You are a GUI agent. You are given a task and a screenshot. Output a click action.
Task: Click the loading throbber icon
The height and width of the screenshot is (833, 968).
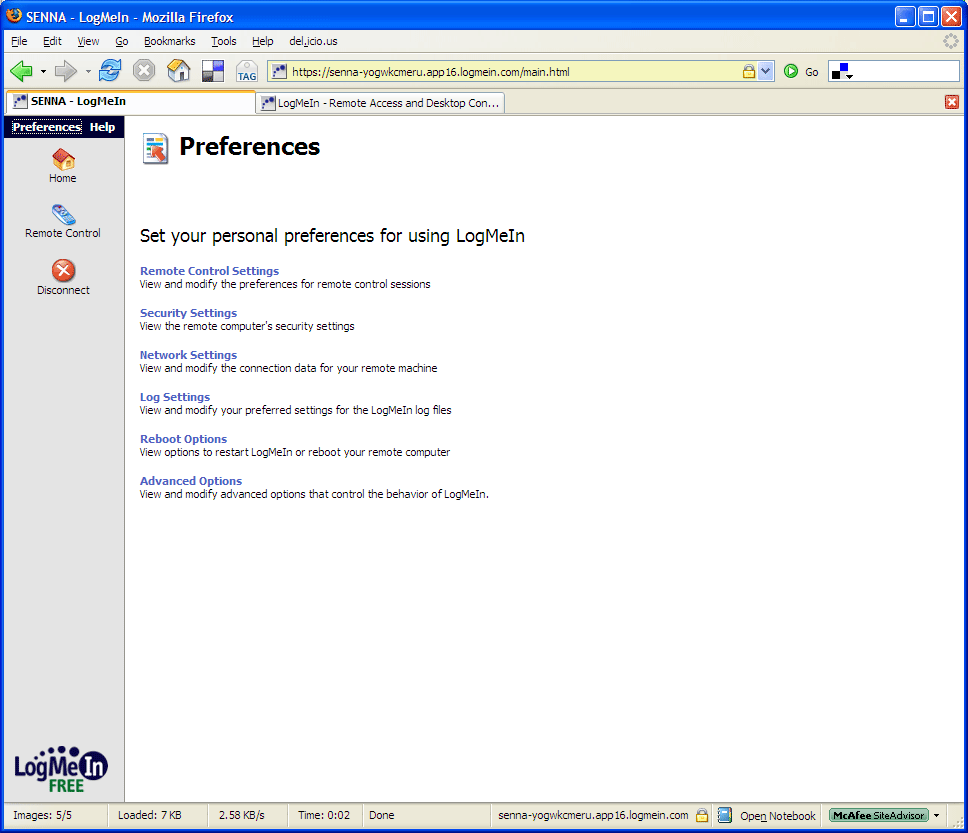click(x=951, y=41)
